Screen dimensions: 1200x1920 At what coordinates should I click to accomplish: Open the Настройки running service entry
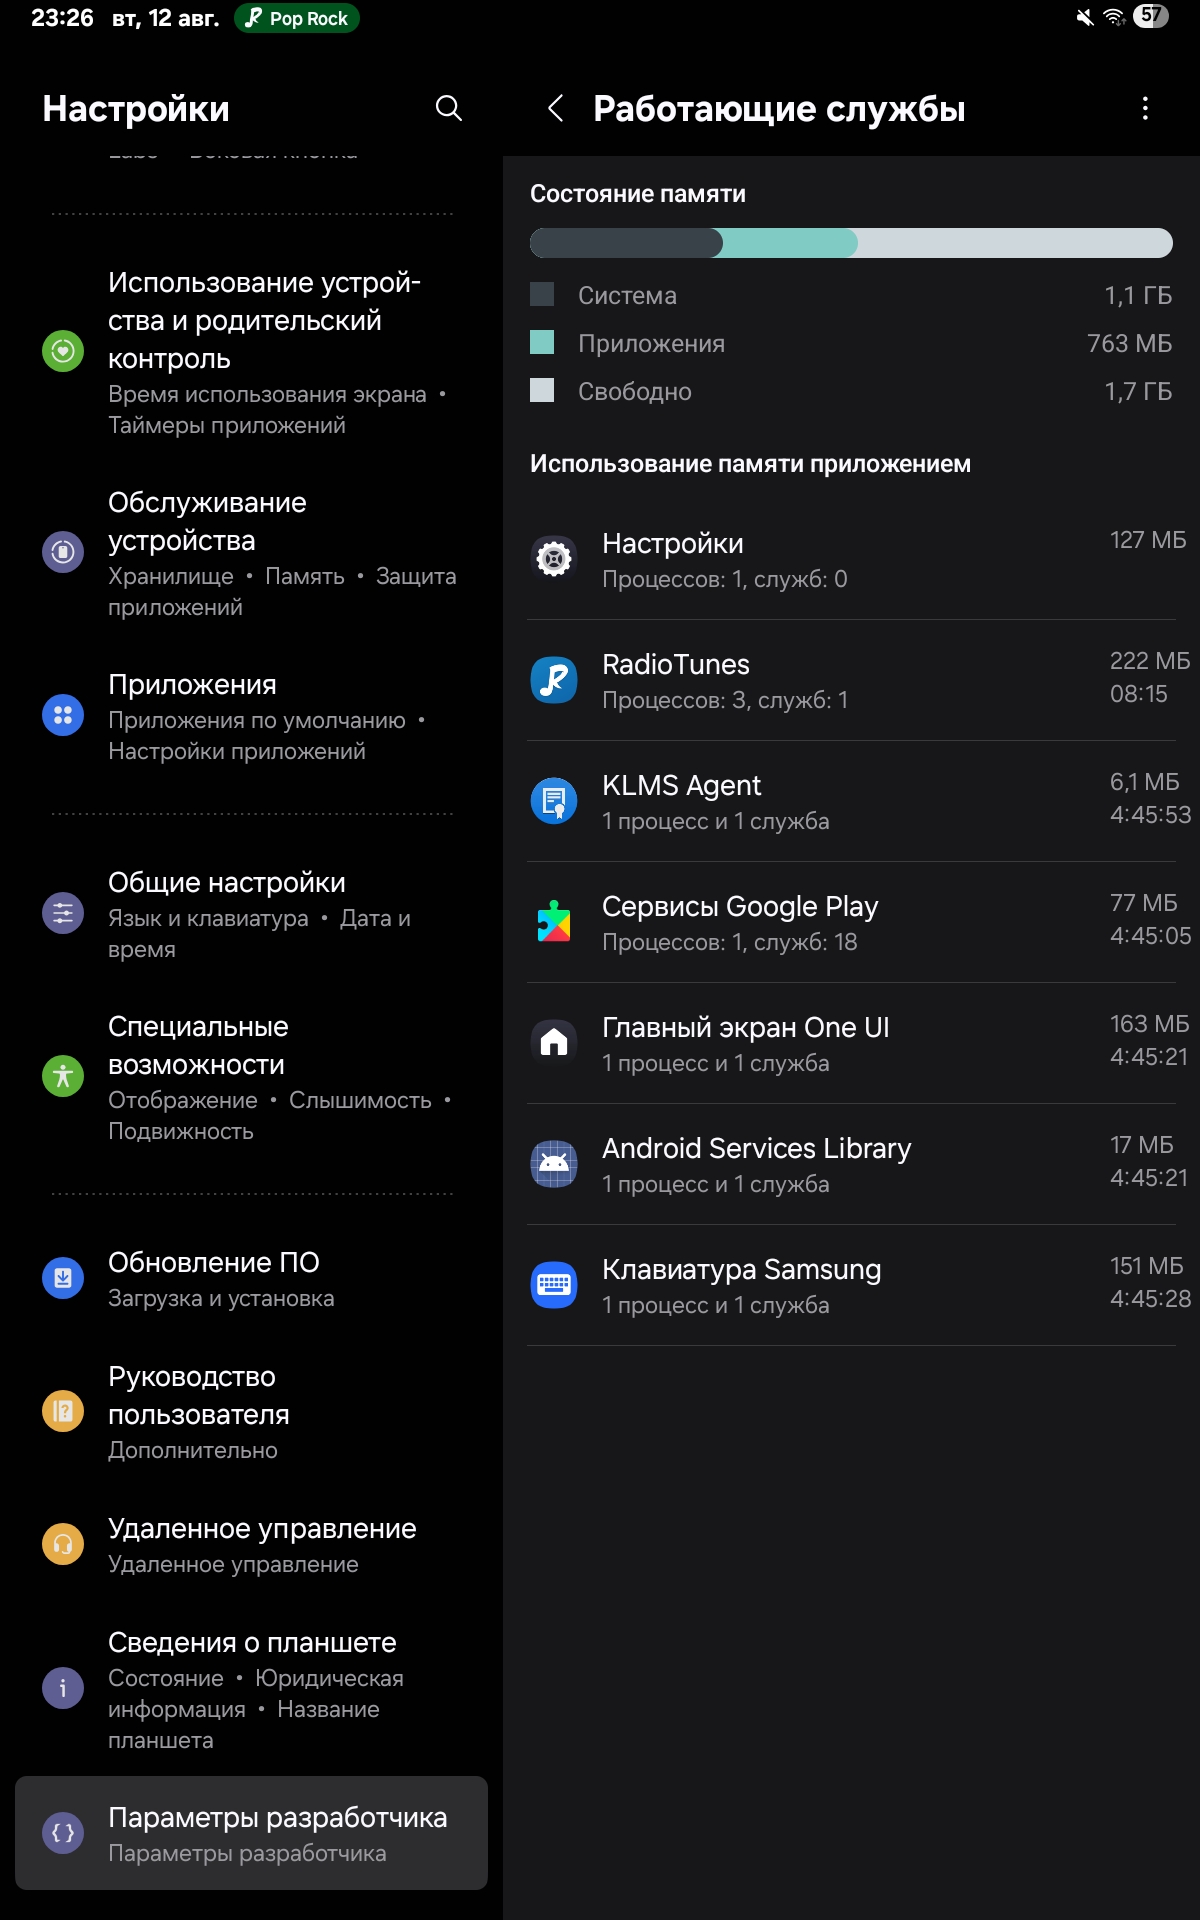[x=850, y=560]
